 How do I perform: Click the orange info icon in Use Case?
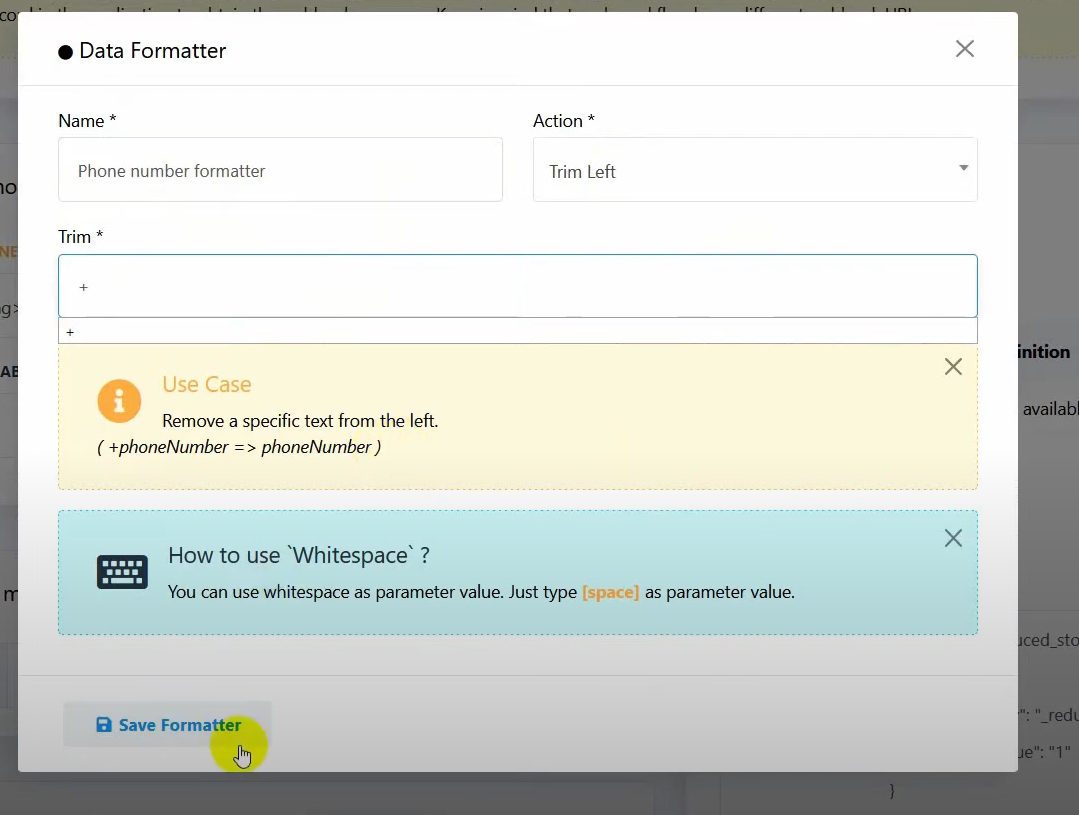(119, 401)
